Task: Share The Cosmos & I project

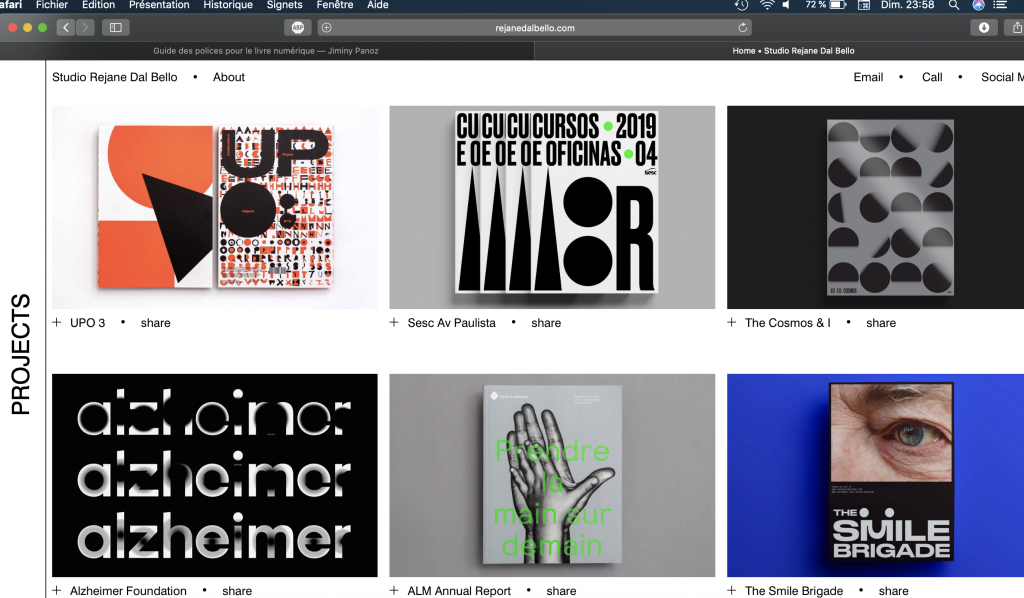Action: coord(881,323)
